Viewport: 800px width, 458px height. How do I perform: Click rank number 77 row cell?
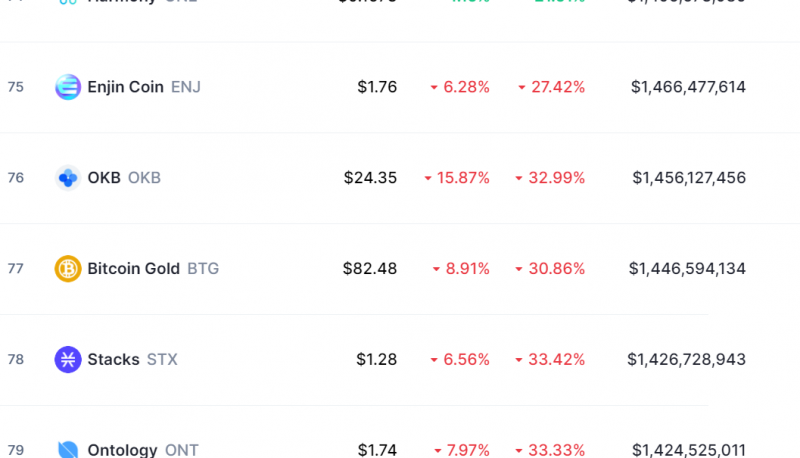(16, 268)
